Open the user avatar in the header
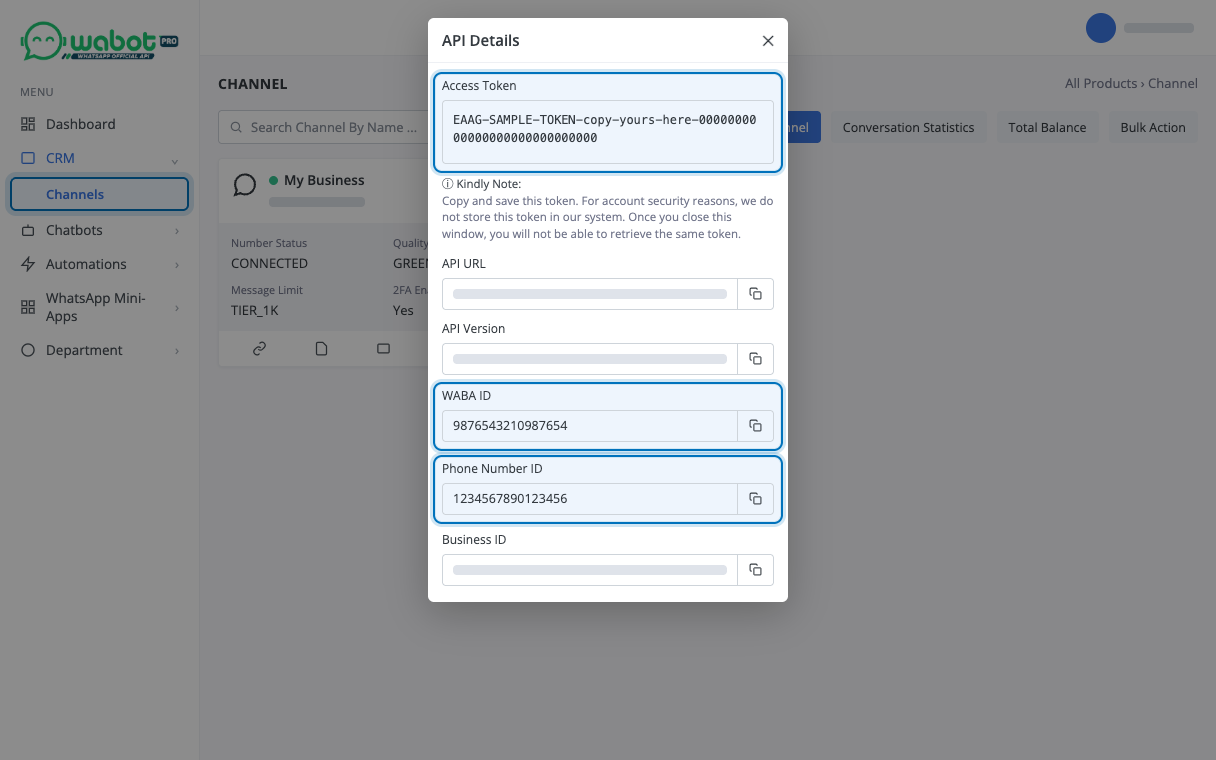This screenshot has height=760, width=1216. tap(1101, 28)
